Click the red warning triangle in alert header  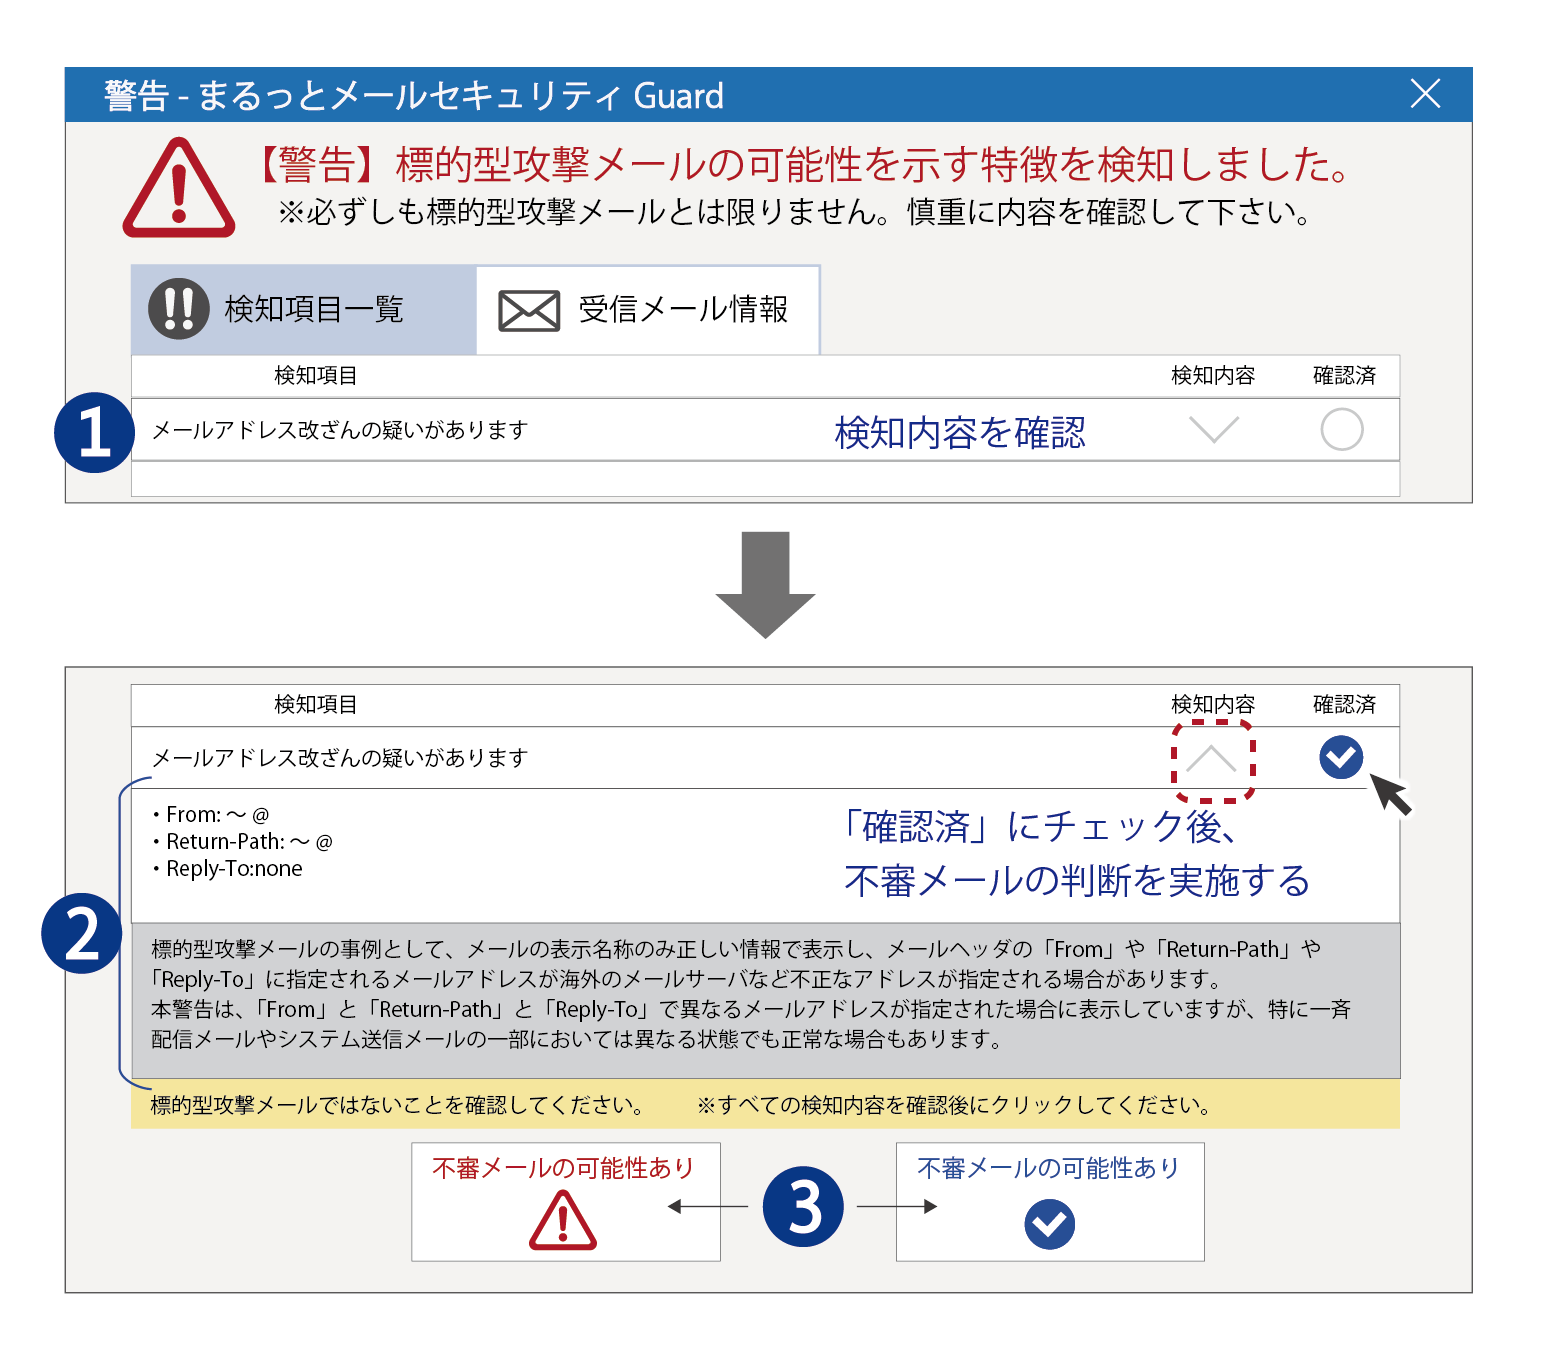click(x=179, y=190)
